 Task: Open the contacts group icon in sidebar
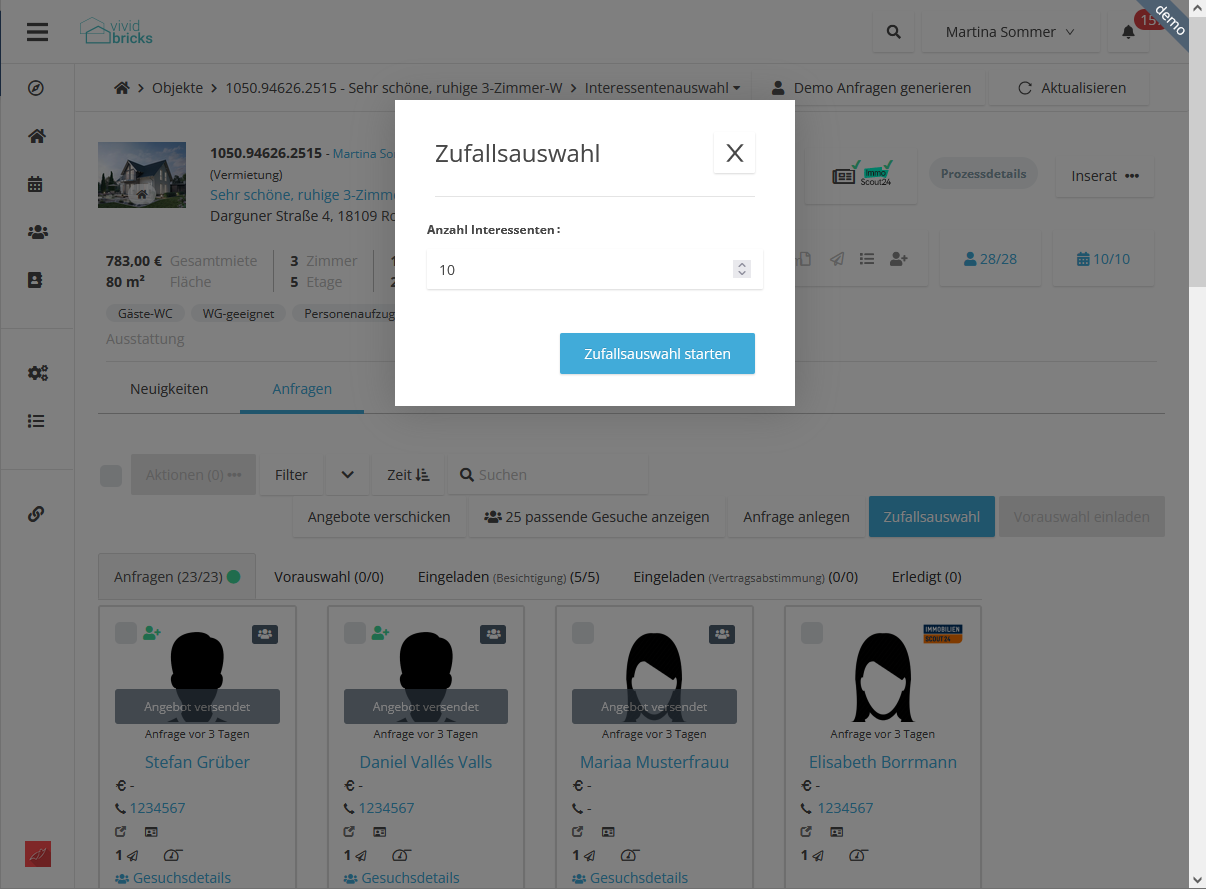click(37, 232)
